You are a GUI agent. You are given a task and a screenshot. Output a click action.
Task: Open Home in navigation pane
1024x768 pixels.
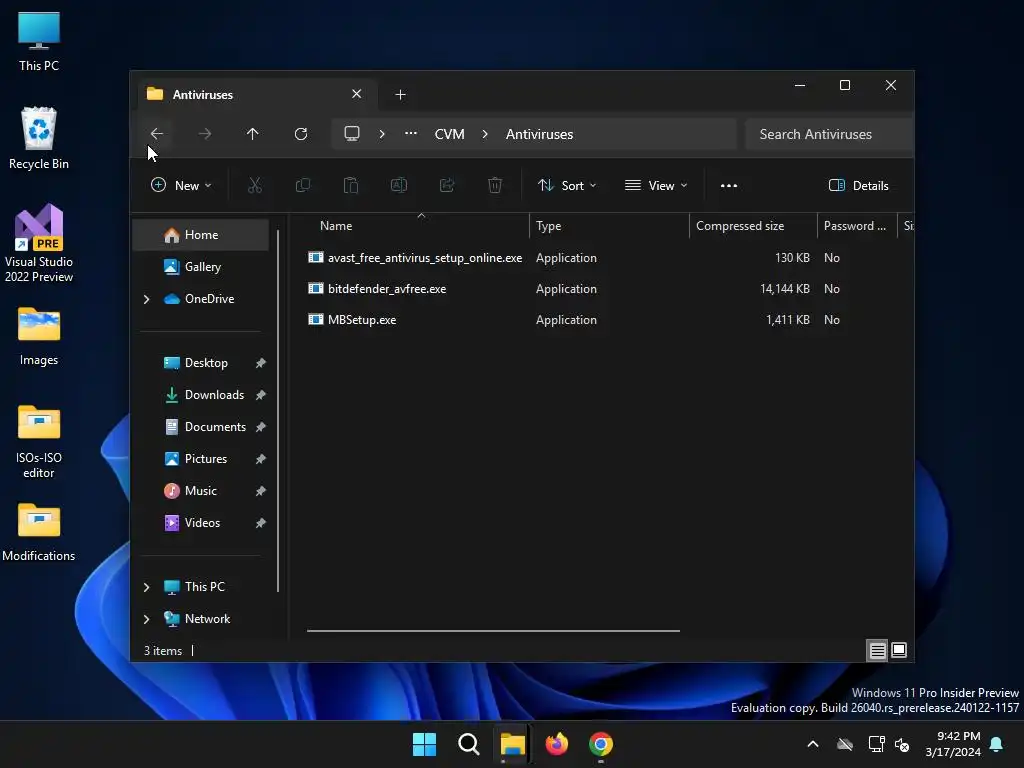pyautogui.click(x=200, y=235)
